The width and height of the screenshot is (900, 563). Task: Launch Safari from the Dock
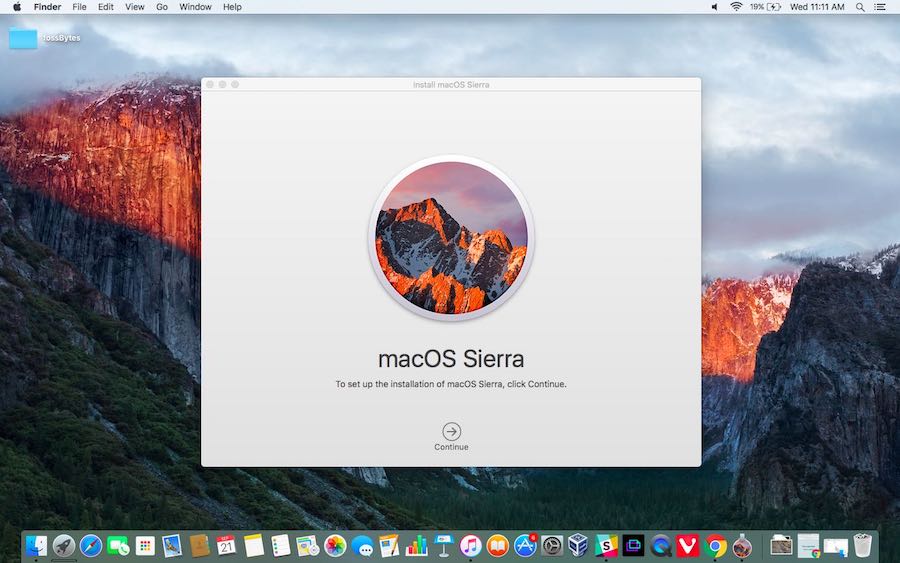click(91, 545)
